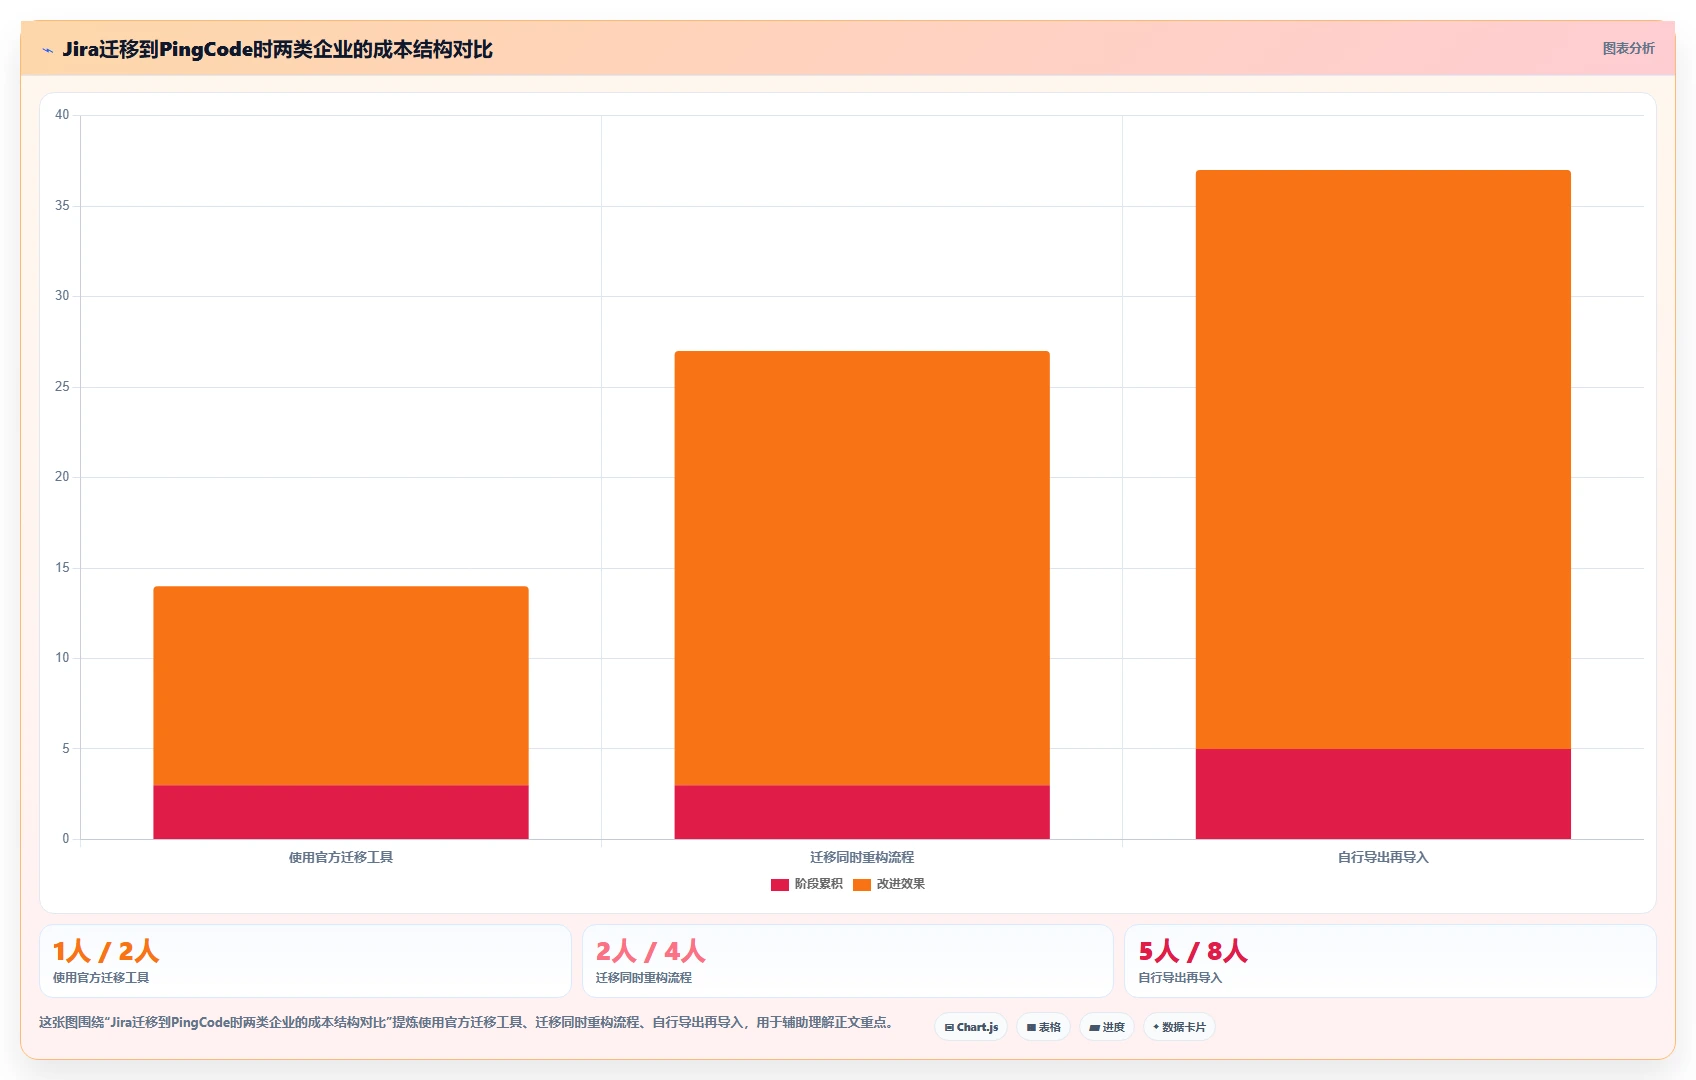
Task: Click the orange 改进效果 legend swatch
Action: pyautogui.click(x=862, y=884)
